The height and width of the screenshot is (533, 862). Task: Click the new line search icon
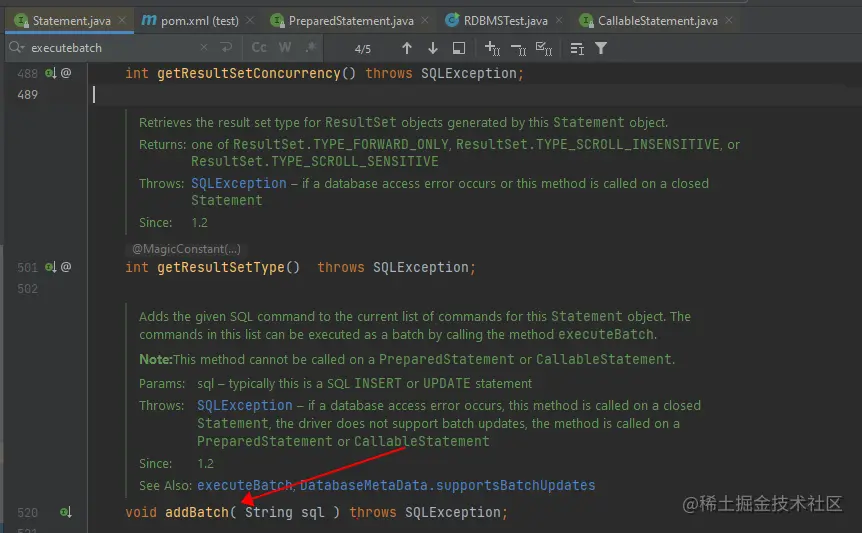click(226, 48)
